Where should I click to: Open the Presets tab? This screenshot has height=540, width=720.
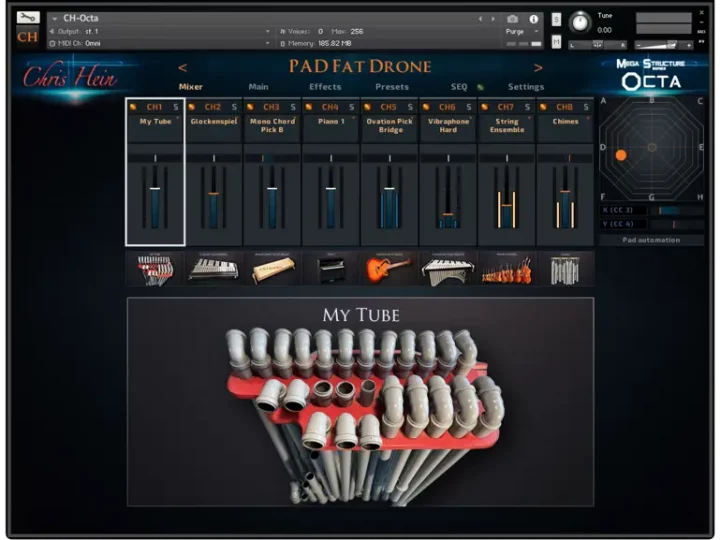pos(391,87)
